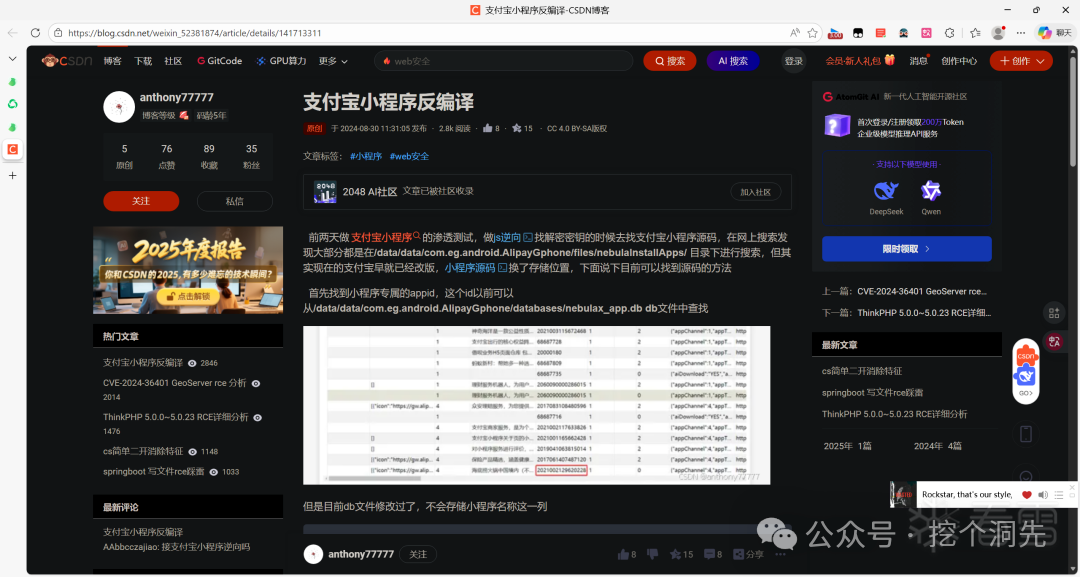This screenshot has height=577, width=1080.
Task: Click the AI 搜索 button
Action: pos(733,61)
